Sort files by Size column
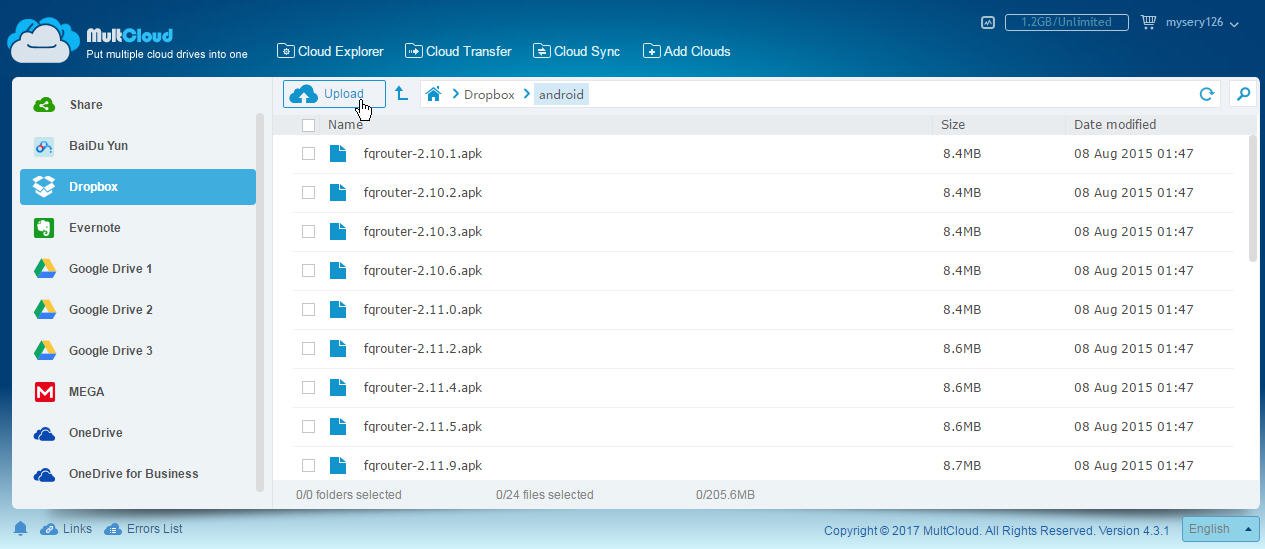 point(953,125)
